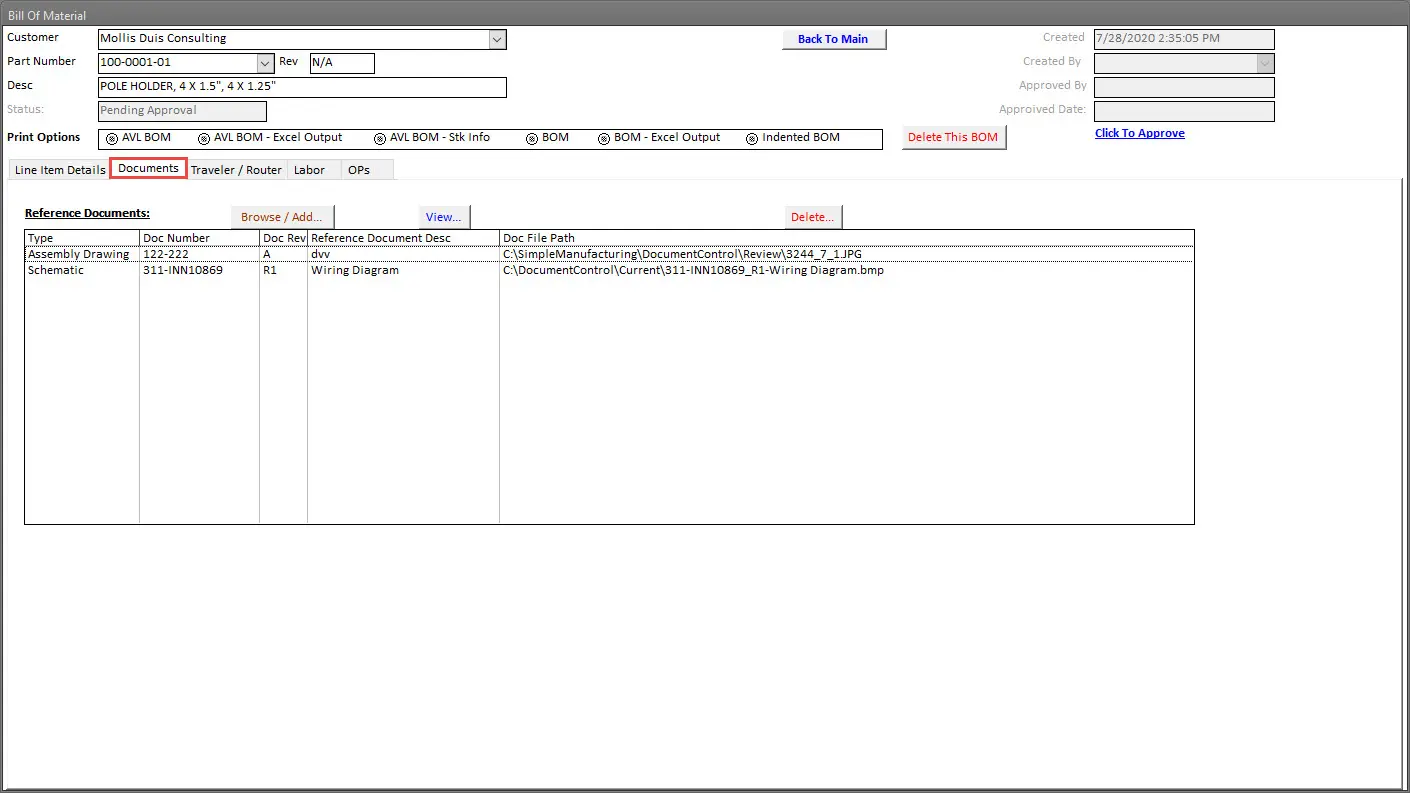Follow the Click To Approve link
Image resolution: width=1410 pixels, height=793 pixels.
pos(1139,134)
